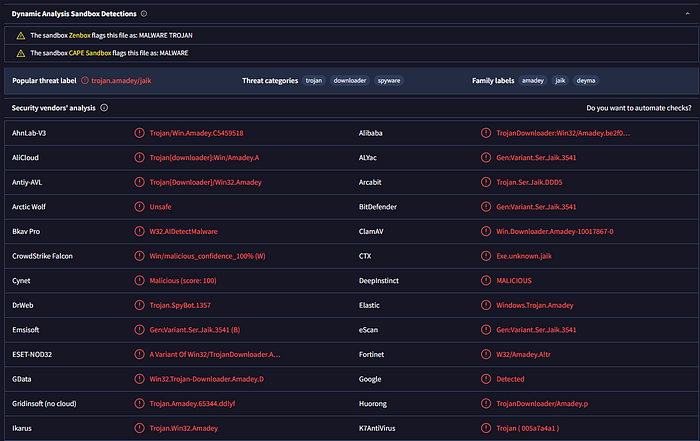Select detection Win.Downloader.Amadey-10017867-0
Screen dimensions: 700x441
coord(555,231)
